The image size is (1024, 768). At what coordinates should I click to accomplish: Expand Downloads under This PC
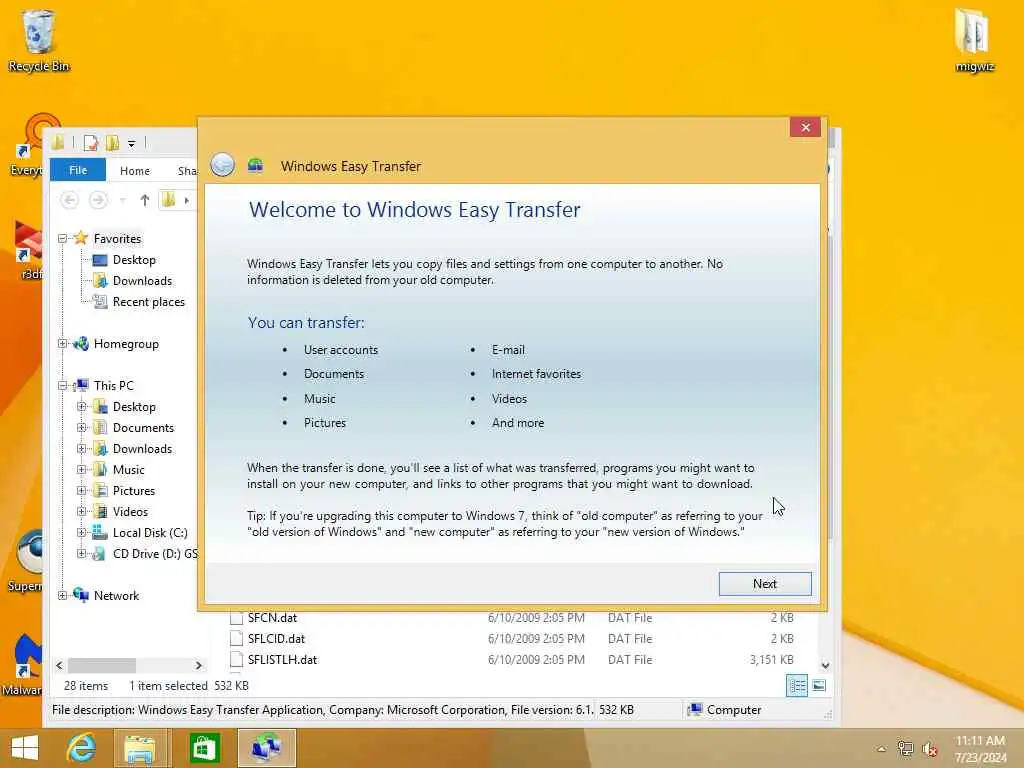[x=82, y=448]
